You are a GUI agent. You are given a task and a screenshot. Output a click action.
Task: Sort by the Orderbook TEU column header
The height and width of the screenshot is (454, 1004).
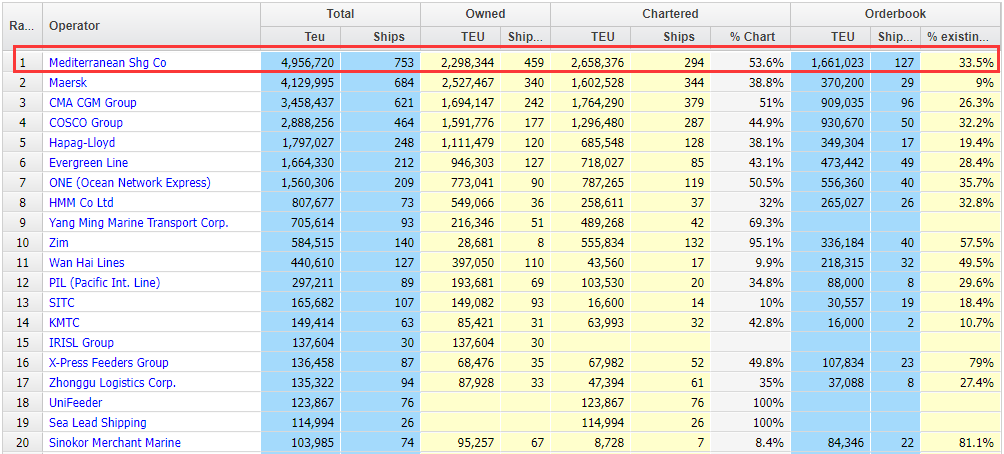830,36
